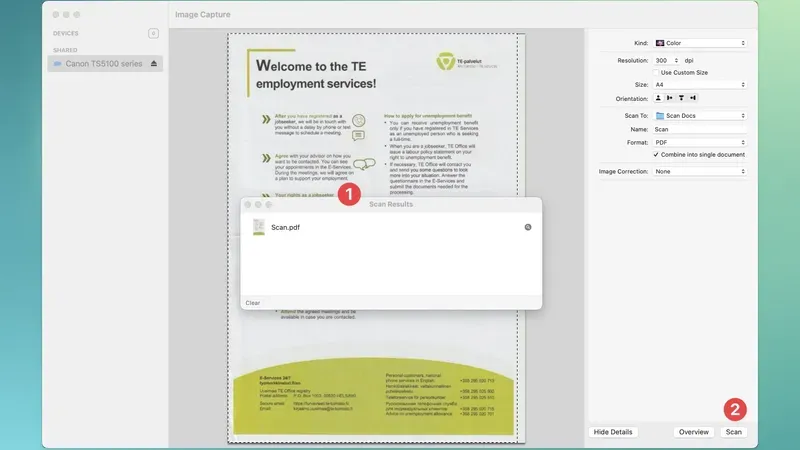
Task: Start scanning with the Scan button
Action: pyautogui.click(x=733, y=432)
